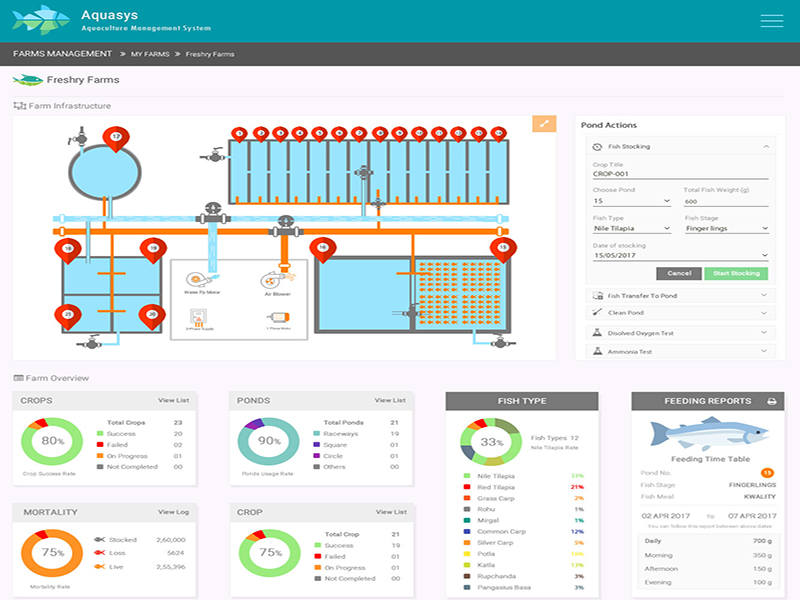This screenshot has width=800, height=600.
Task: Open the Choose Pond dropdown
Action: (x=632, y=201)
